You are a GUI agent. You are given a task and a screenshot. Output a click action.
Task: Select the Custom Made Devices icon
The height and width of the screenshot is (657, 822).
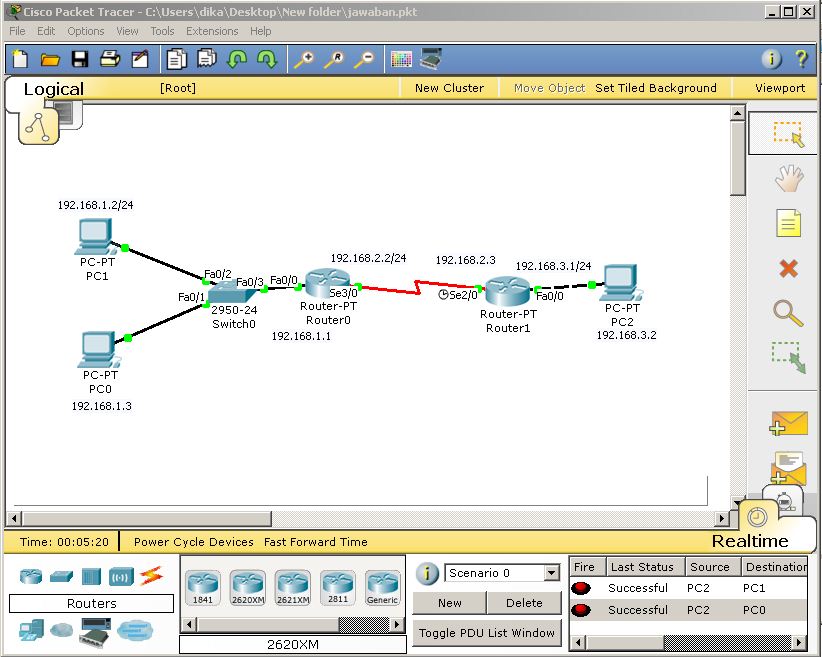[x=95, y=631]
